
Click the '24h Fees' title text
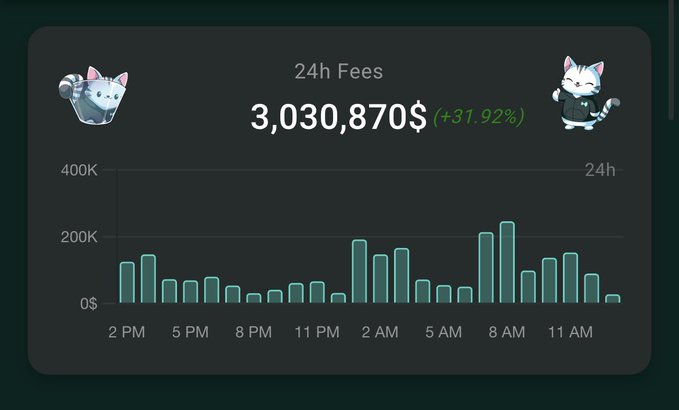tap(339, 71)
